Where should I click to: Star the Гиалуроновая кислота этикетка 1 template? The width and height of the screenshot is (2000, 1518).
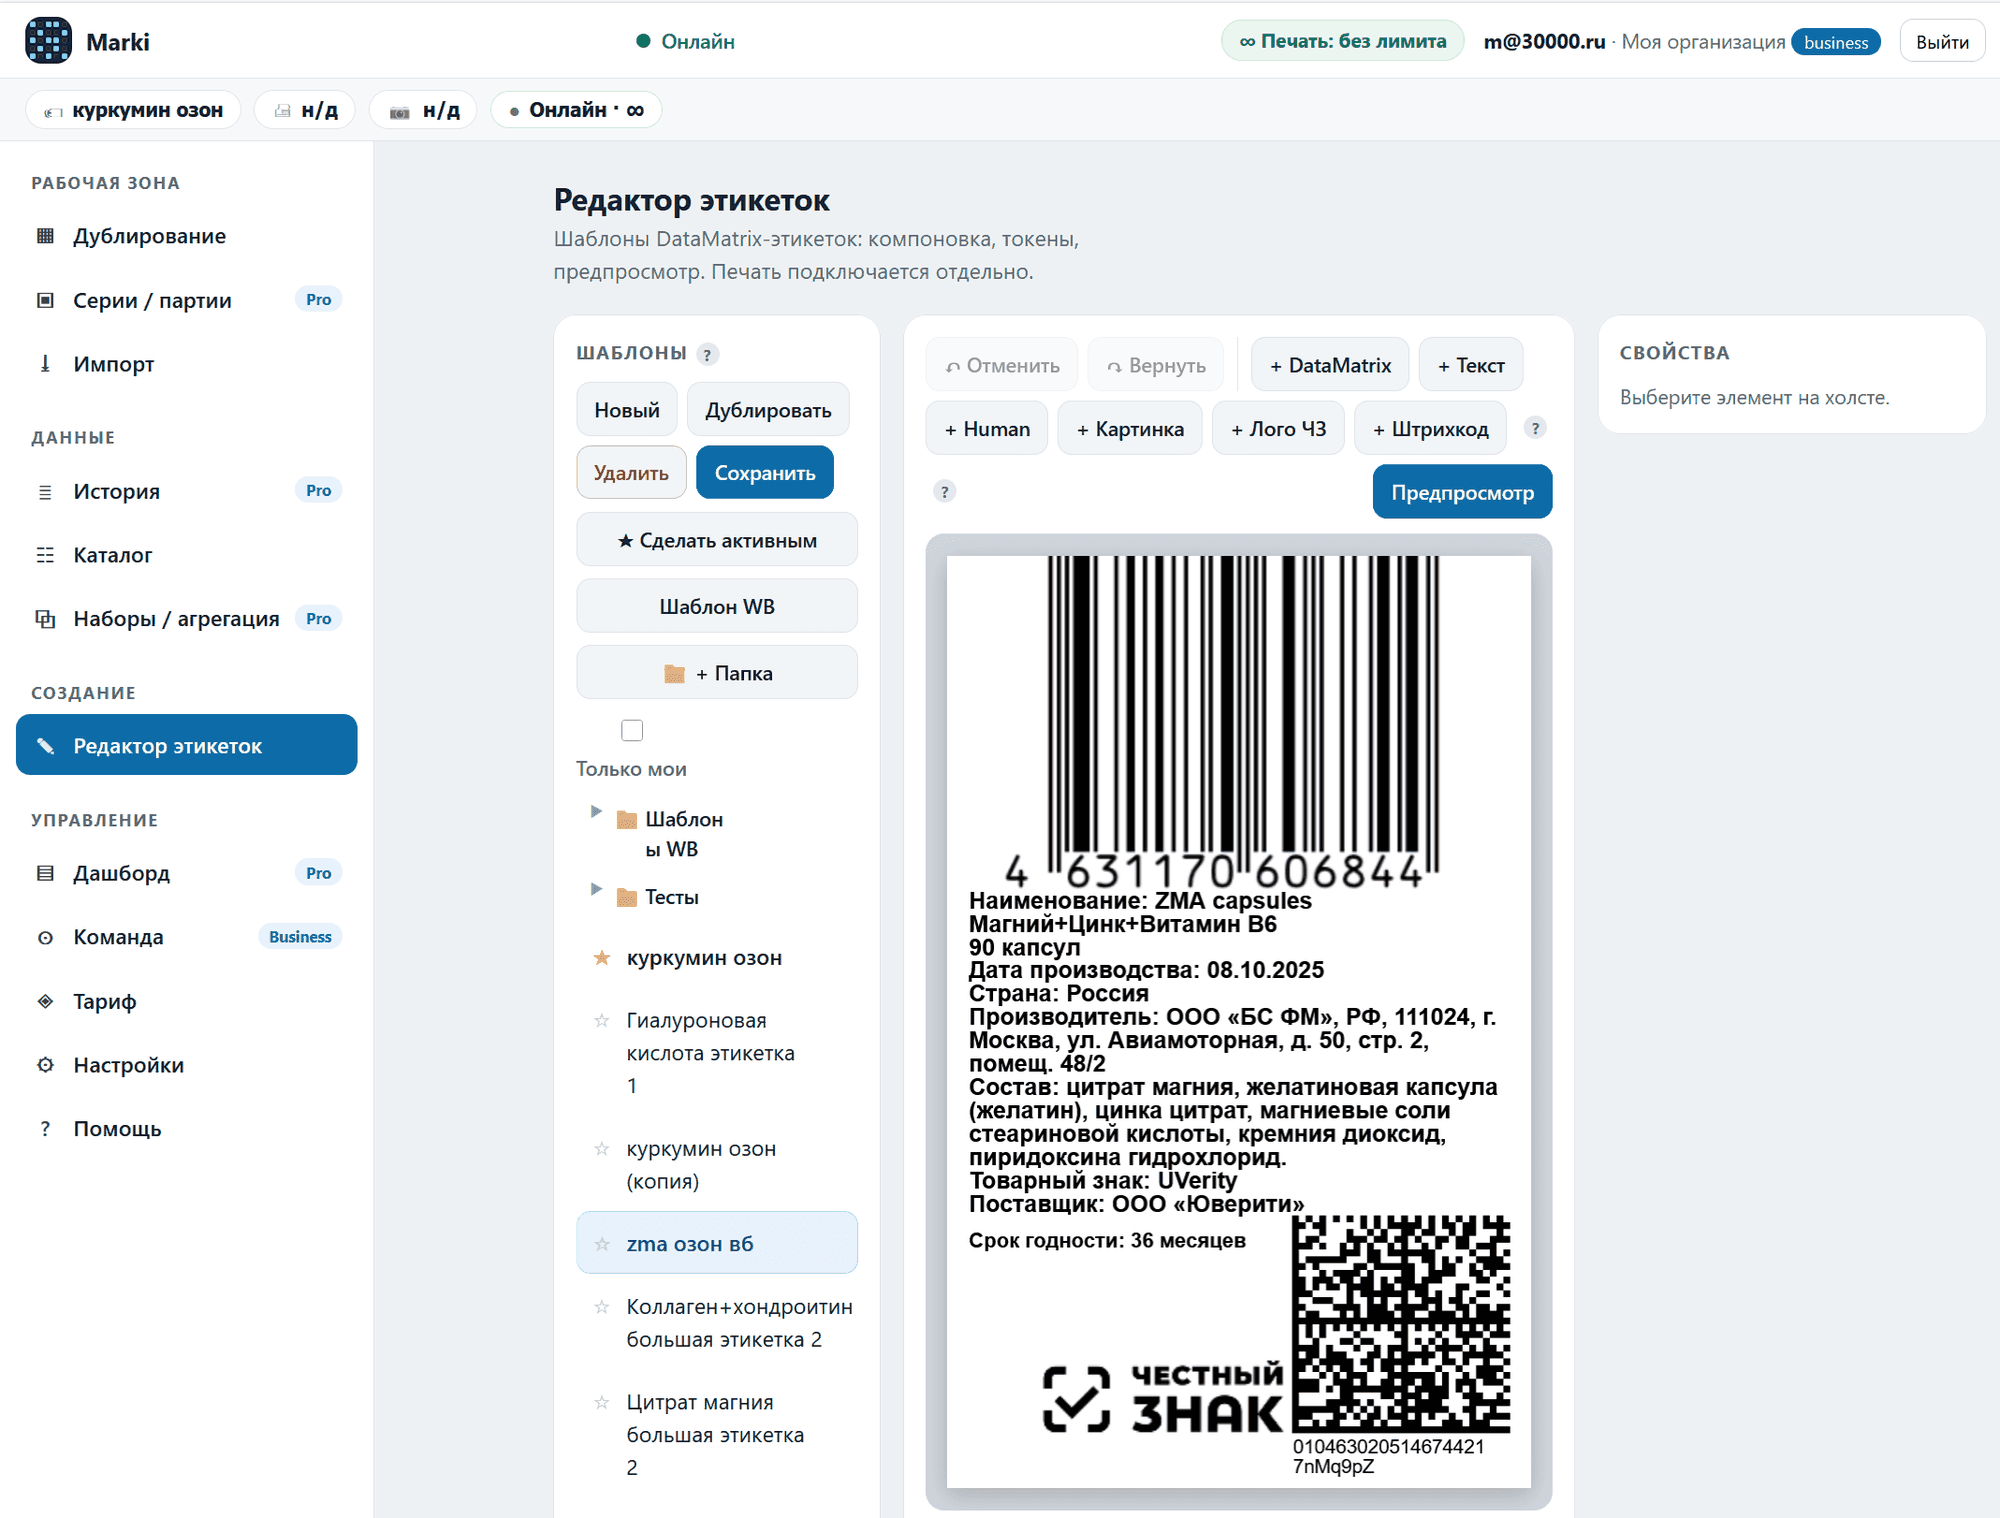pos(602,1021)
